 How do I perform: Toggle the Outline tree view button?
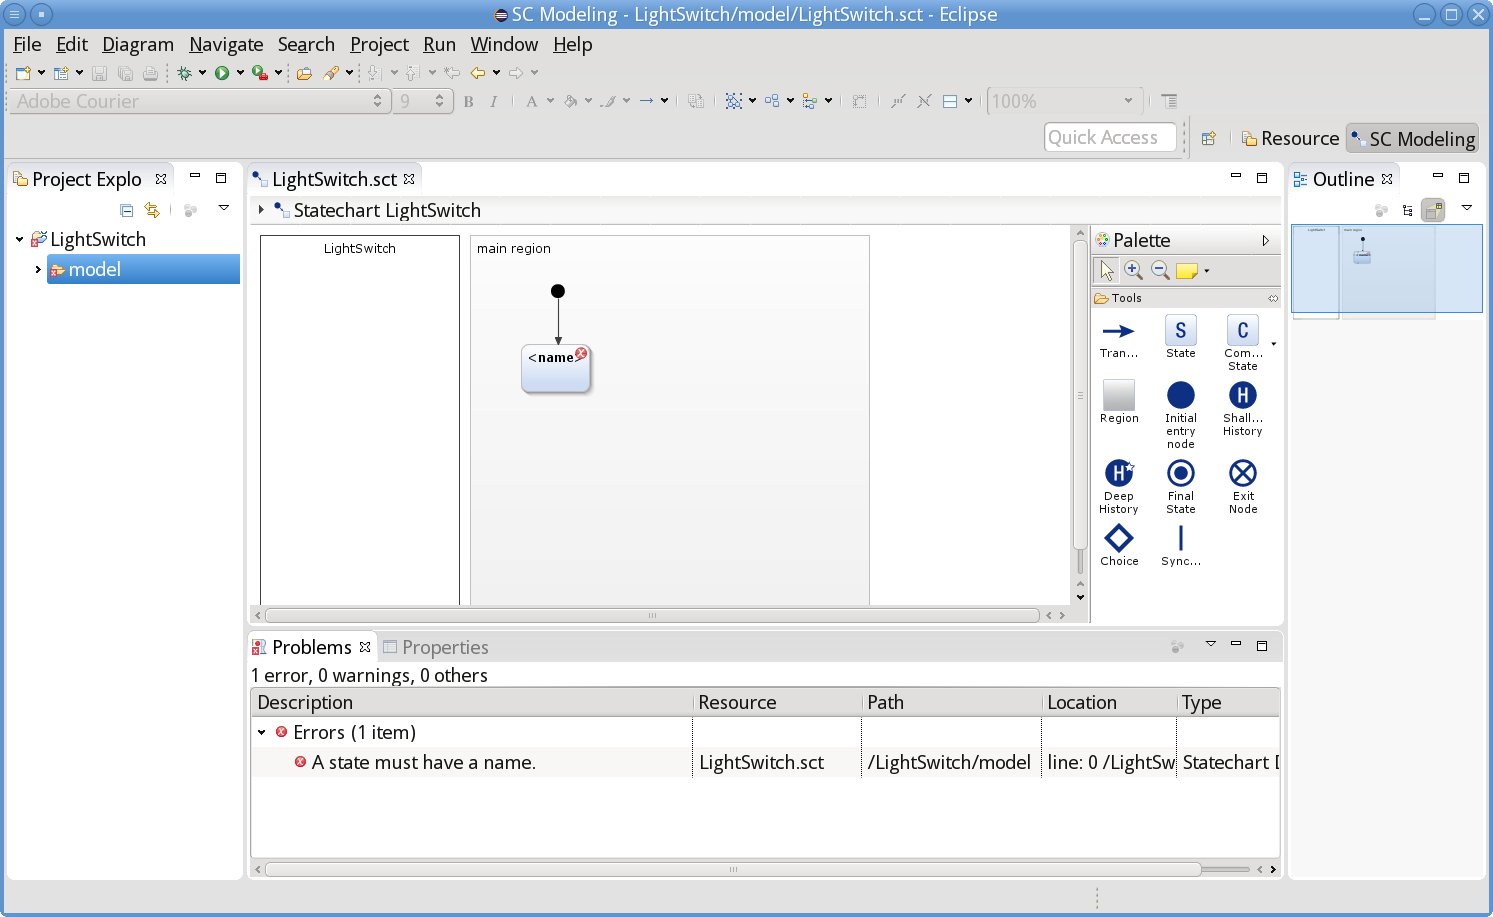(x=1408, y=210)
